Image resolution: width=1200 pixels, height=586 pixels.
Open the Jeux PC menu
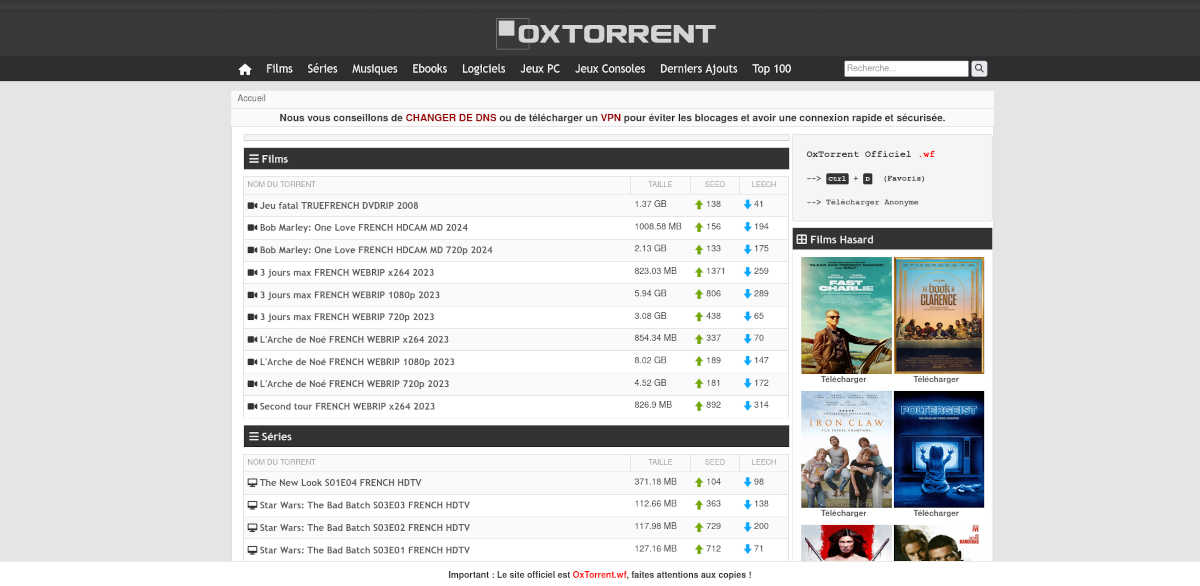tap(540, 69)
